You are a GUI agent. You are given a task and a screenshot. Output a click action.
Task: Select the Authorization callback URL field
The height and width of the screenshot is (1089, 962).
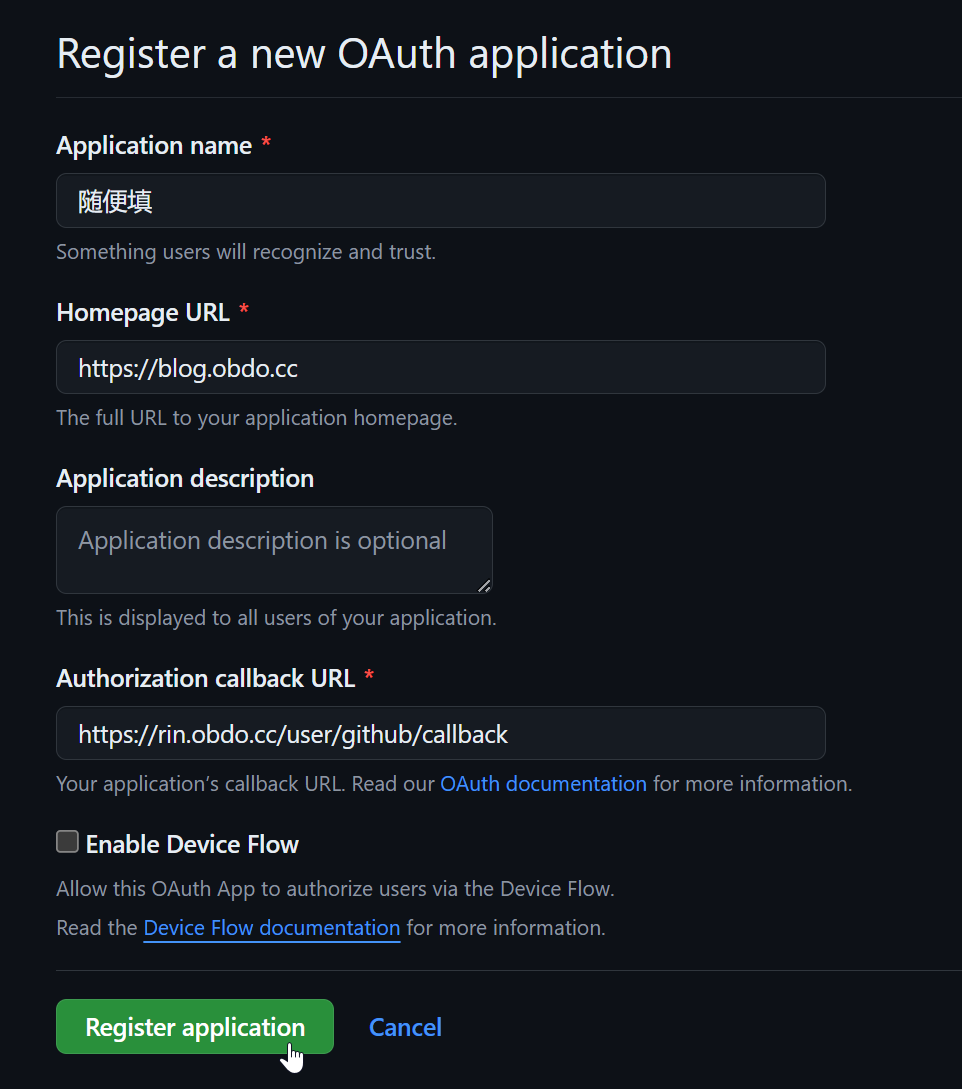[x=440, y=734]
